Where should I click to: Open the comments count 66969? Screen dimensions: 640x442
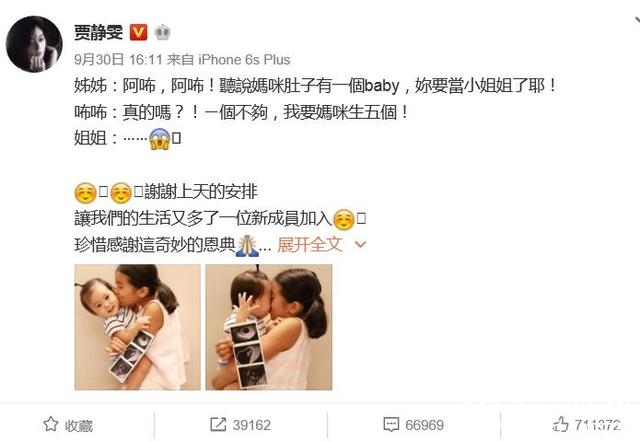coord(424,425)
